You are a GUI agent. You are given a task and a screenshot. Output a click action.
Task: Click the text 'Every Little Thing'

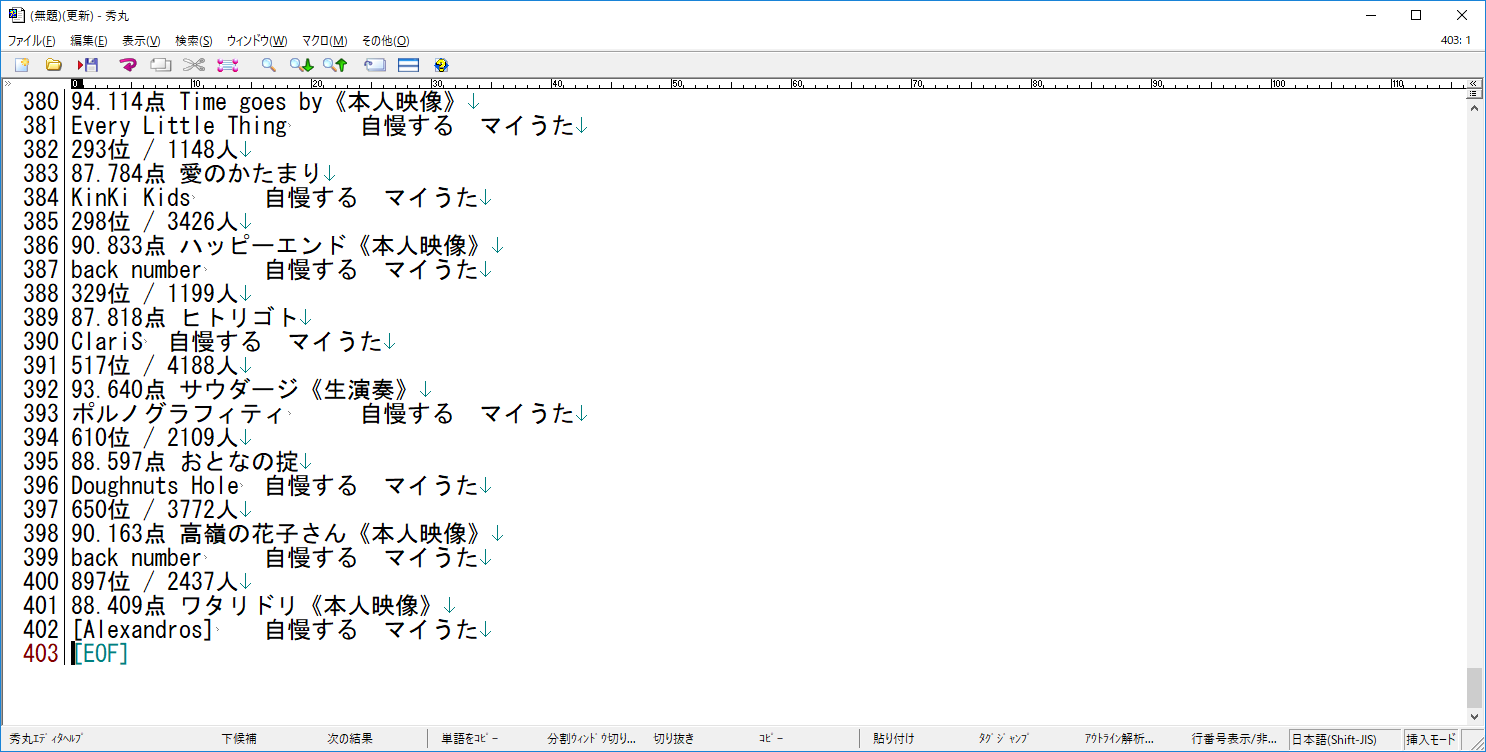tap(178, 126)
